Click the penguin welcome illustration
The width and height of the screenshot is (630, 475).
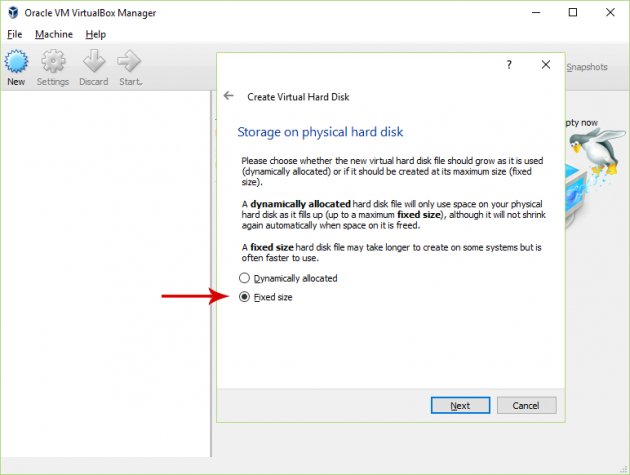click(595, 160)
